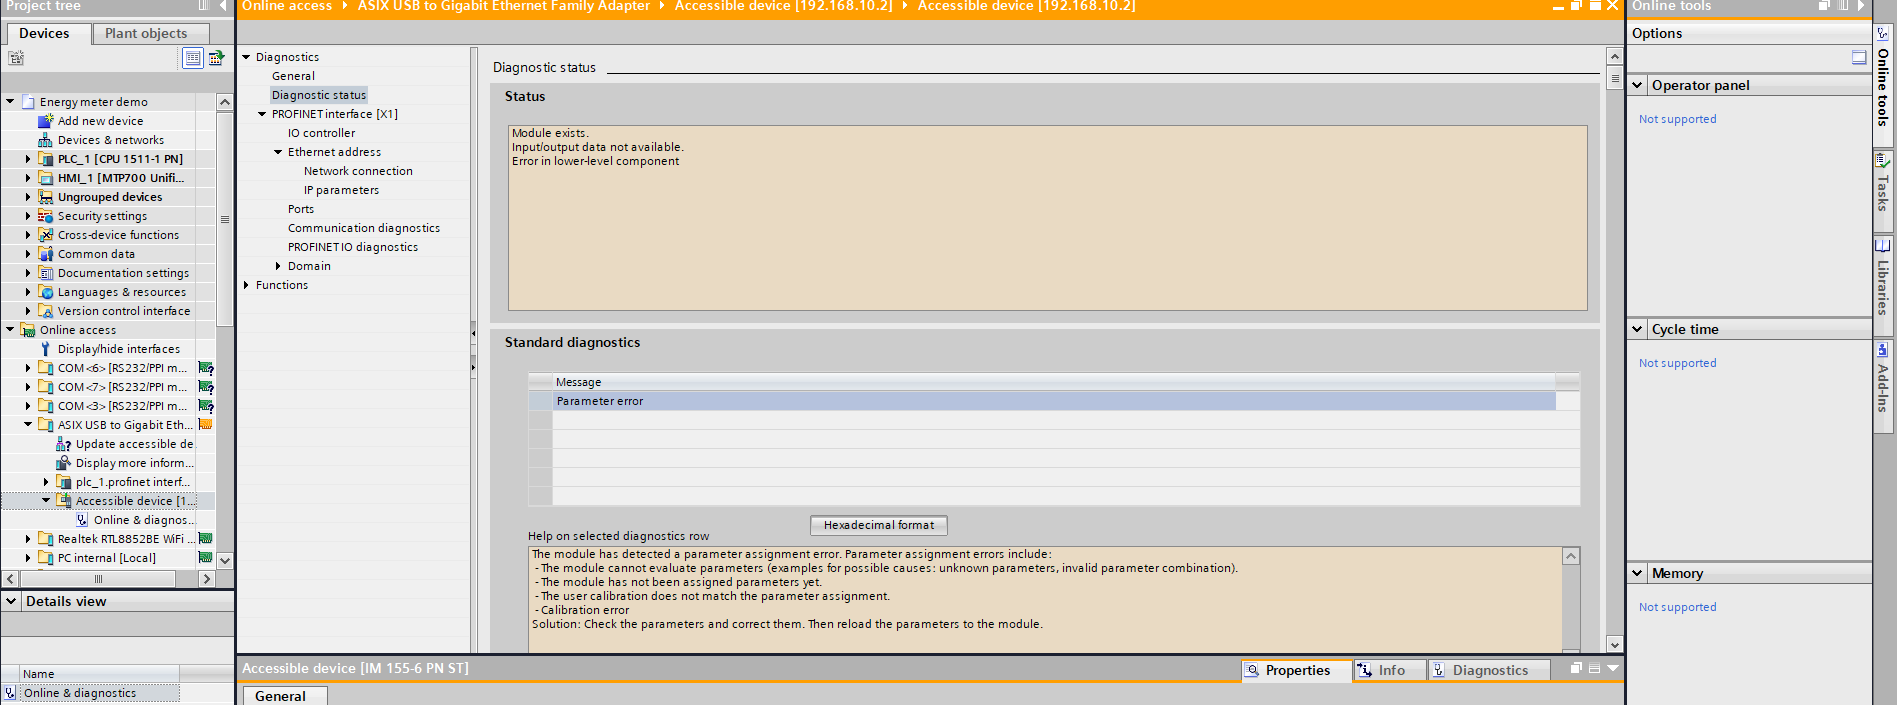Click the Update accessible devices icon
Screen dimensions: 1897x705
pyautogui.click(x=63, y=444)
